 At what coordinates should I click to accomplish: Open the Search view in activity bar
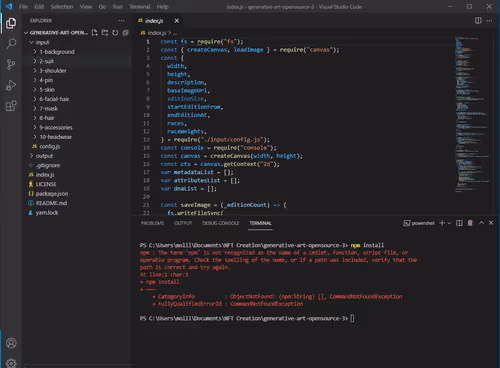point(11,44)
